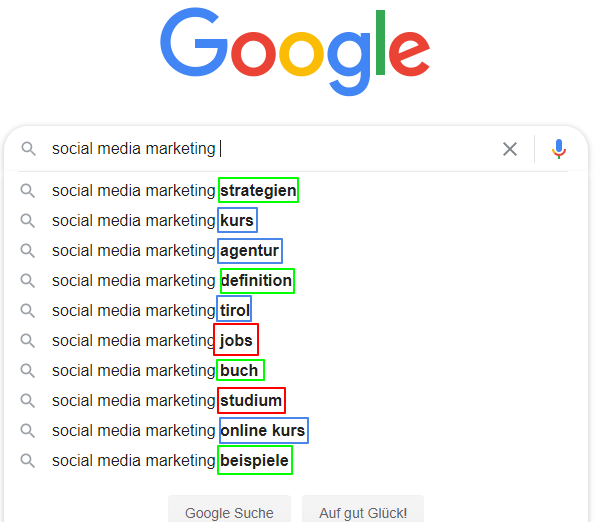Focus the search input field text
The height and width of the screenshot is (522, 606).
point(271,149)
